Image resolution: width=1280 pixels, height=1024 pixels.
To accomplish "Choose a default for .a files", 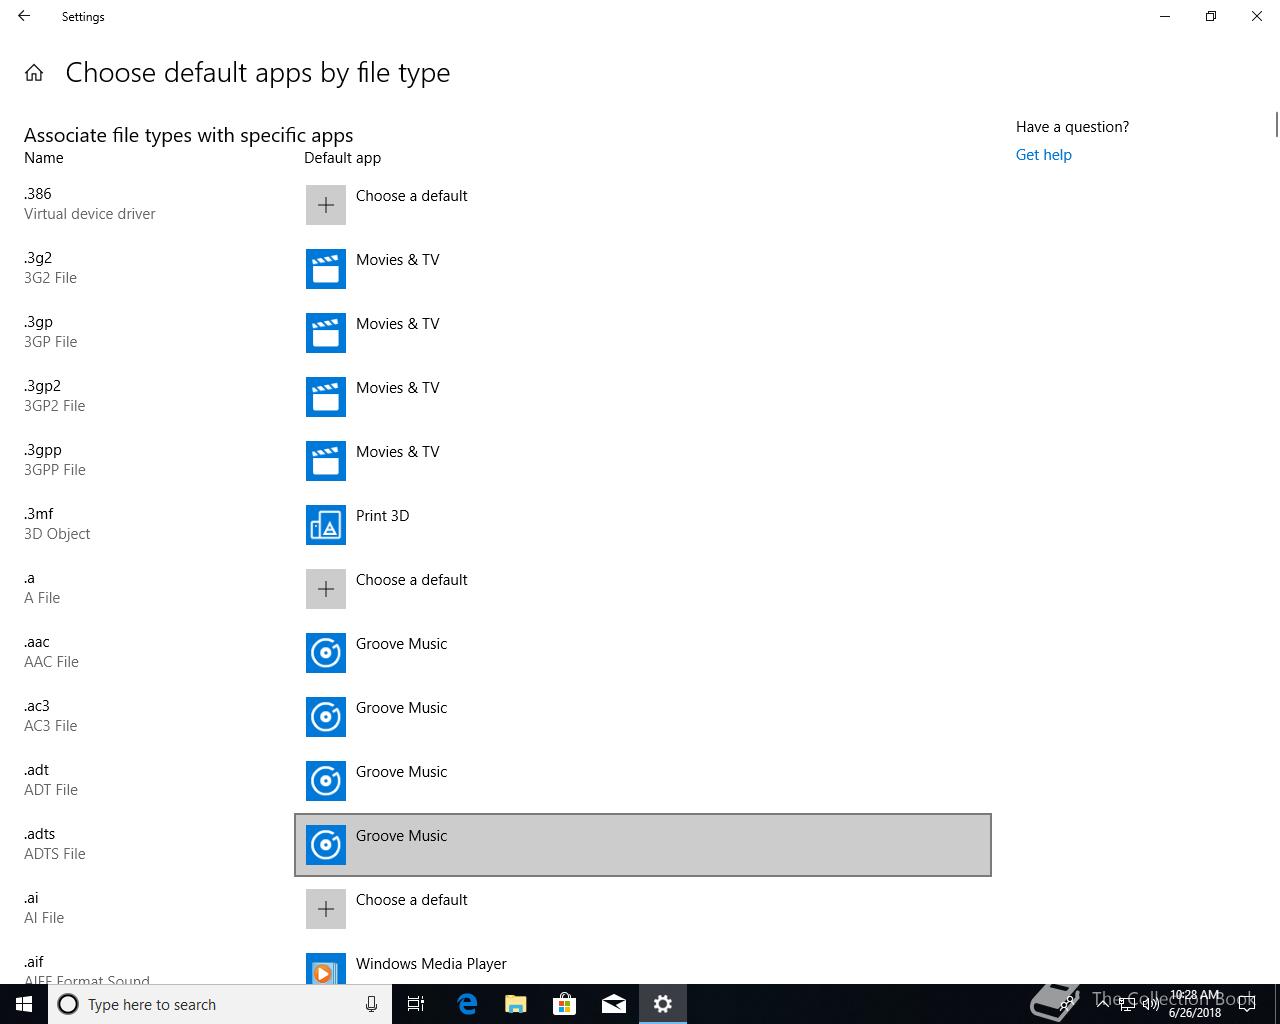I will pyautogui.click(x=643, y=589).
